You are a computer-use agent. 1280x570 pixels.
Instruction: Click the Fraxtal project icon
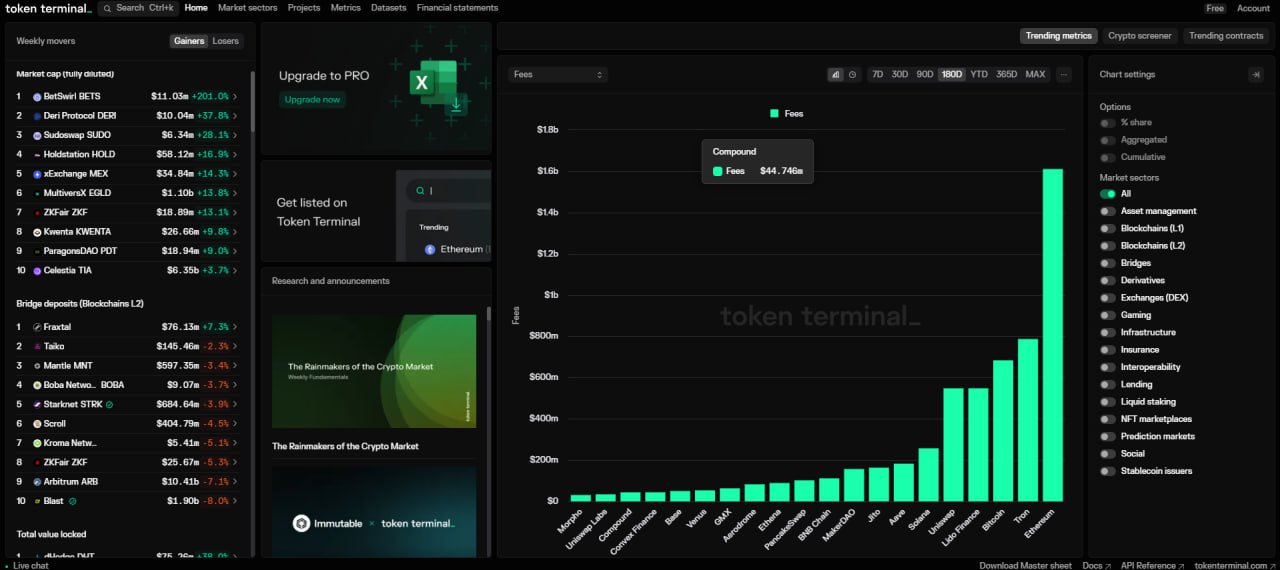click(37, 327)
